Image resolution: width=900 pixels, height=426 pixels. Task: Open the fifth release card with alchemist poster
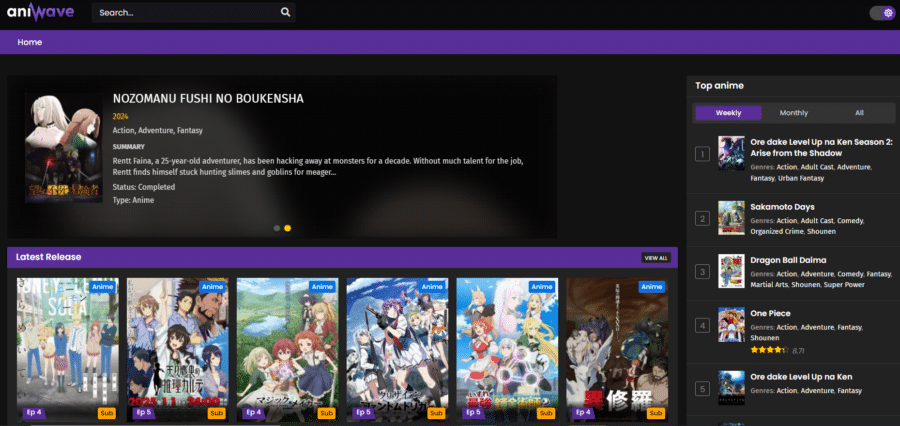click(507, 350)
